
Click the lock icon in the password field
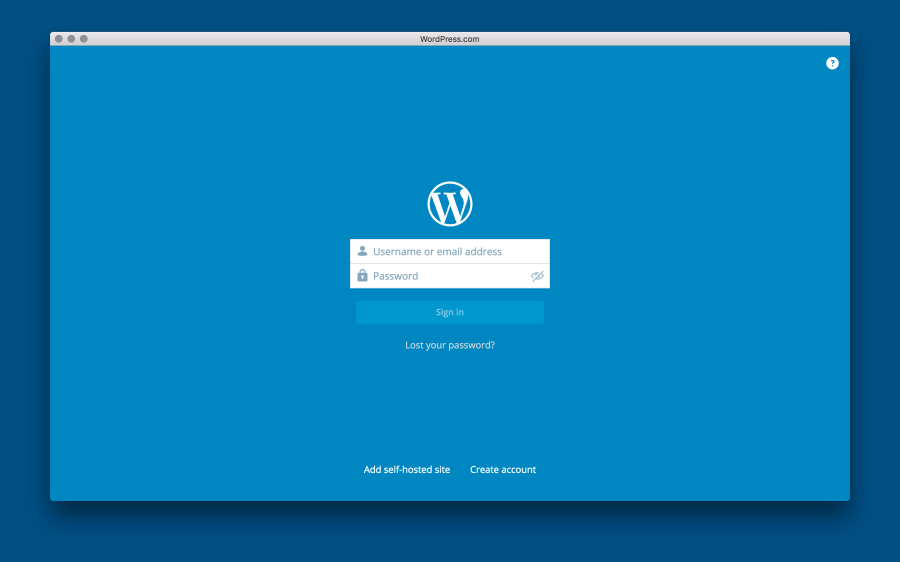click(x=362, y=276)
